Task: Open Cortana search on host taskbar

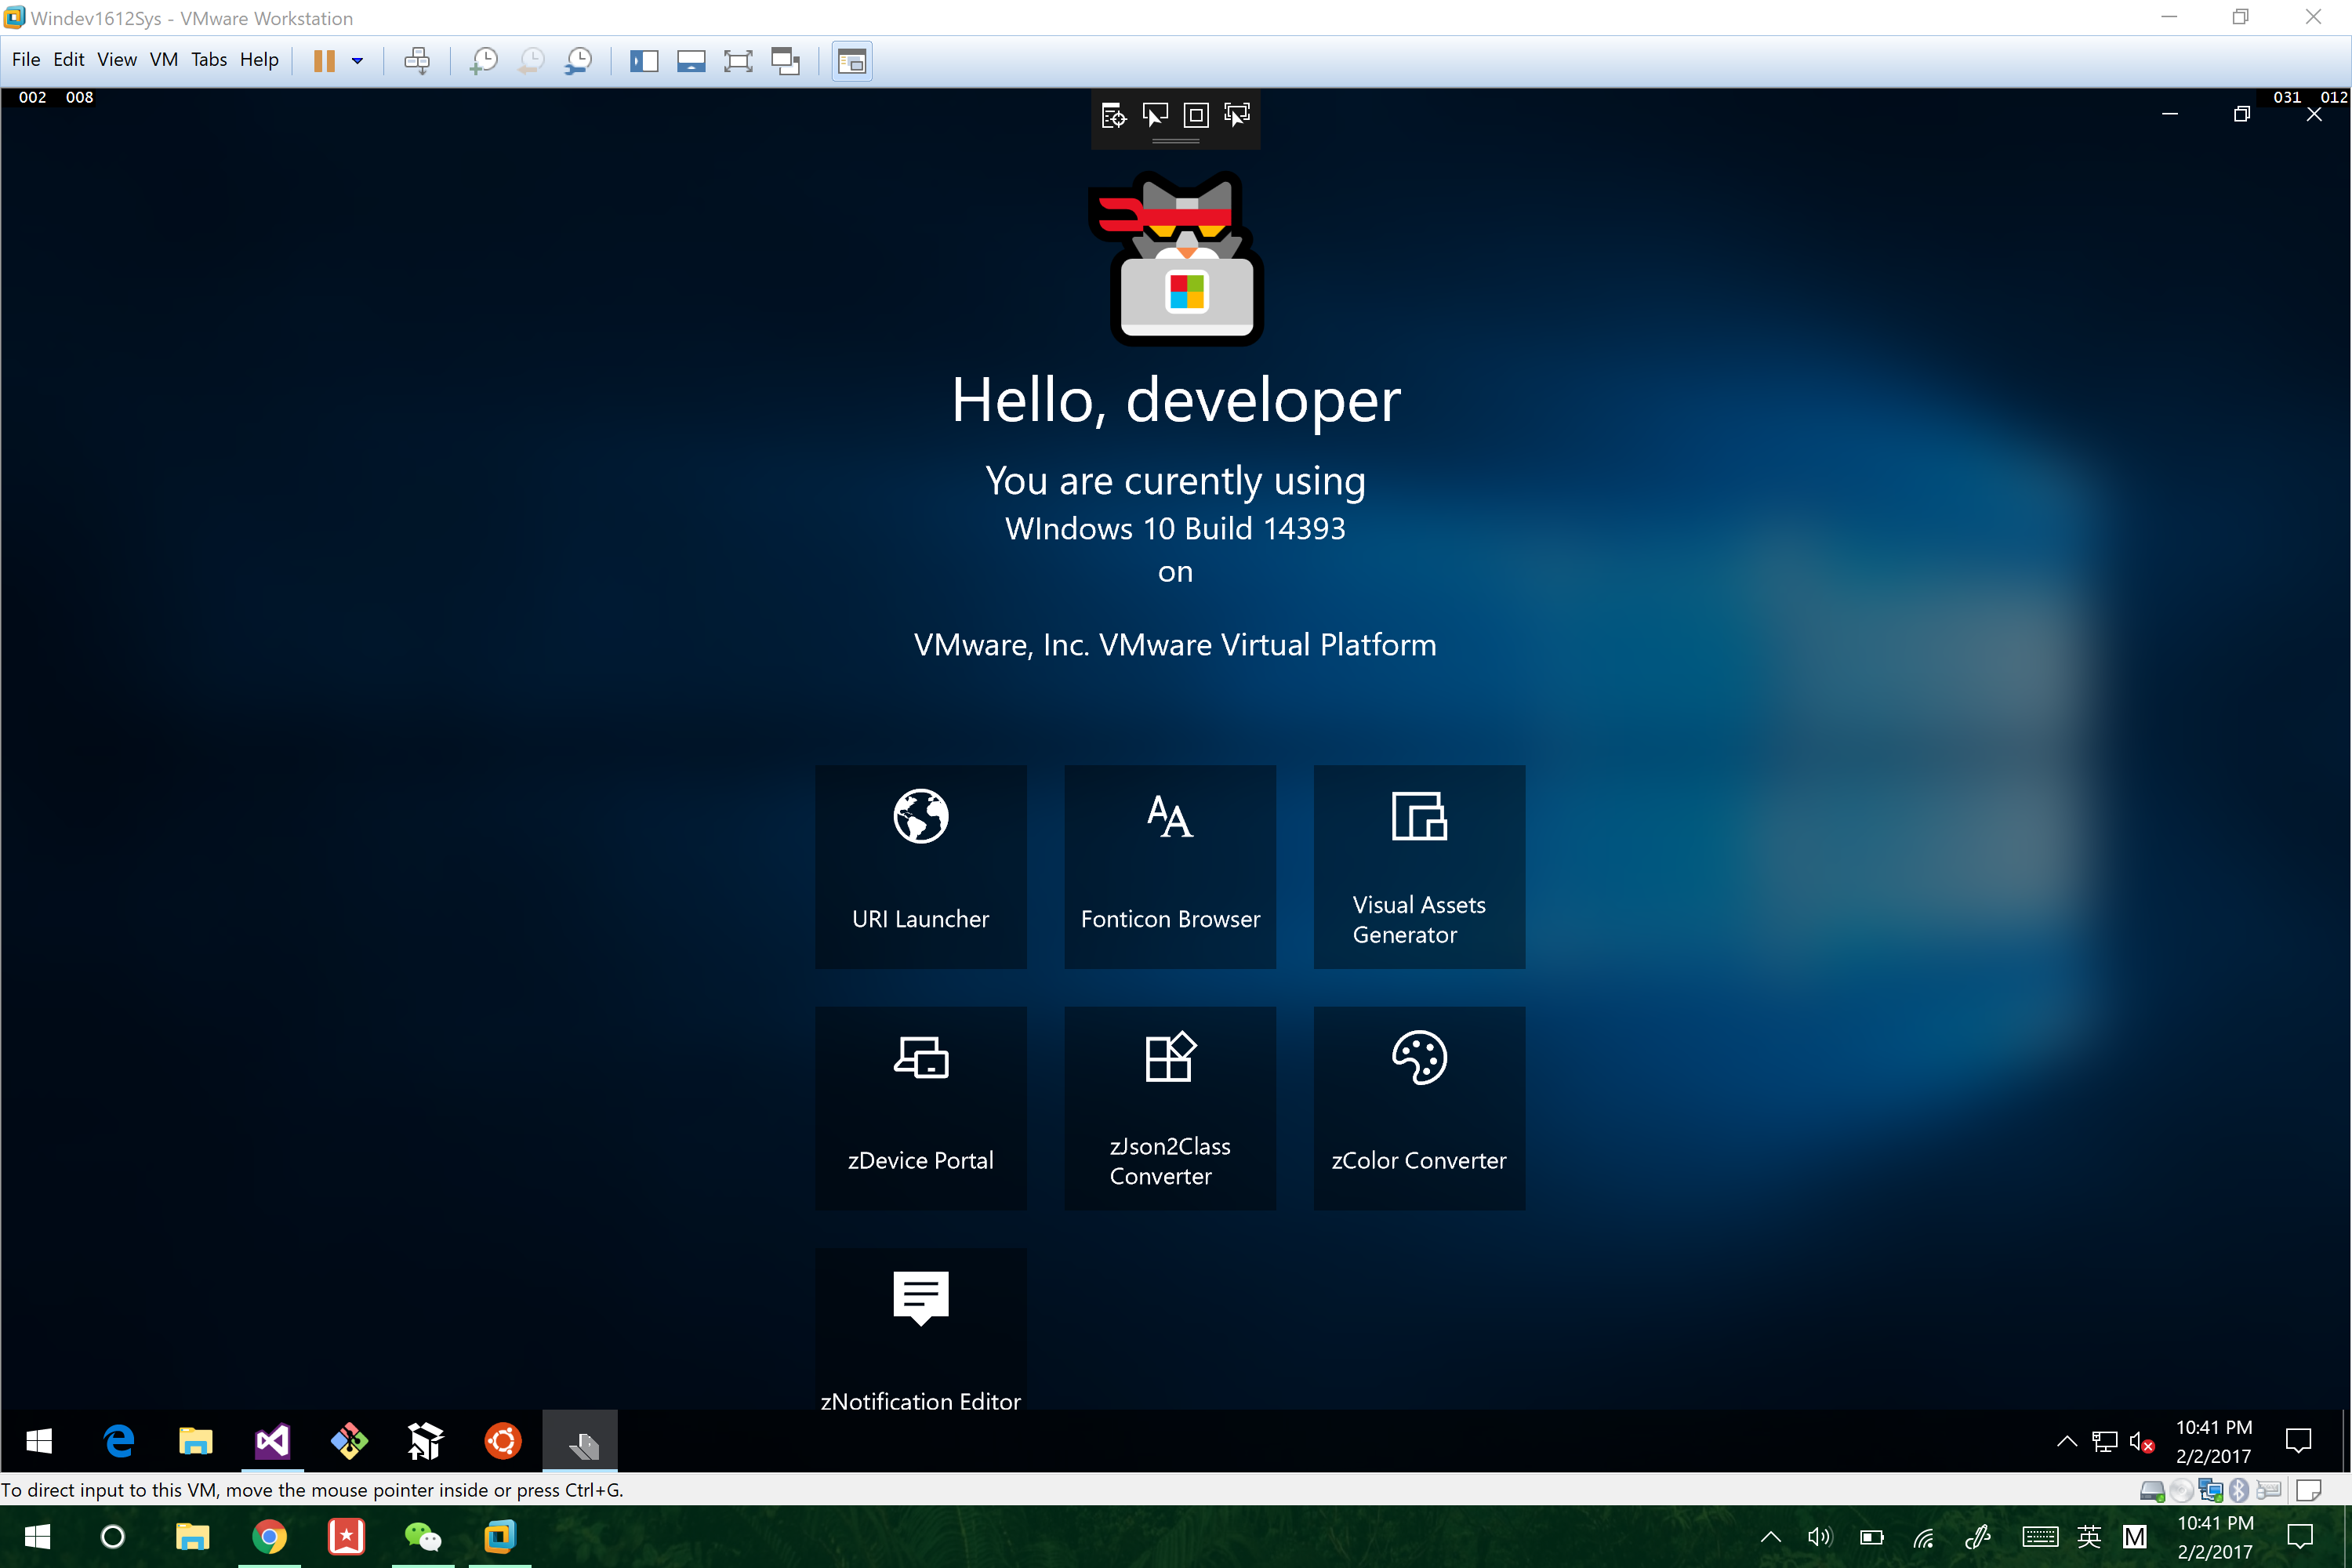Action: (113, 1537)
